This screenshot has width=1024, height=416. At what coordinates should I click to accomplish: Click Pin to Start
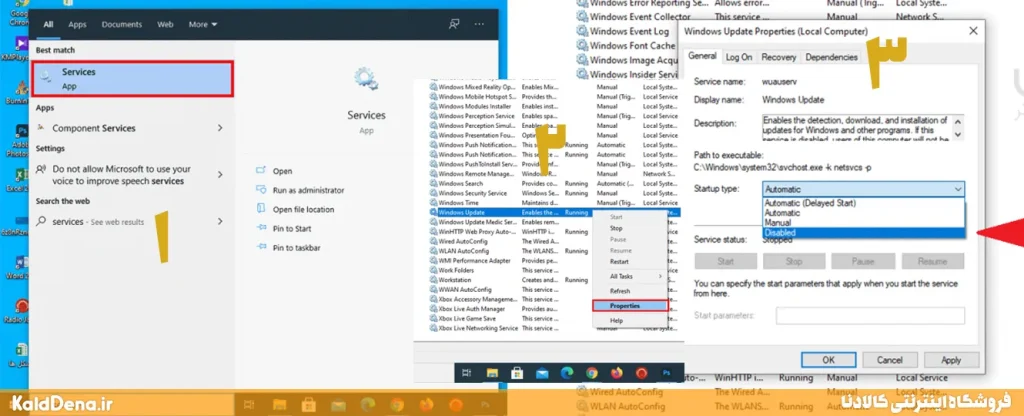[291, 229]
